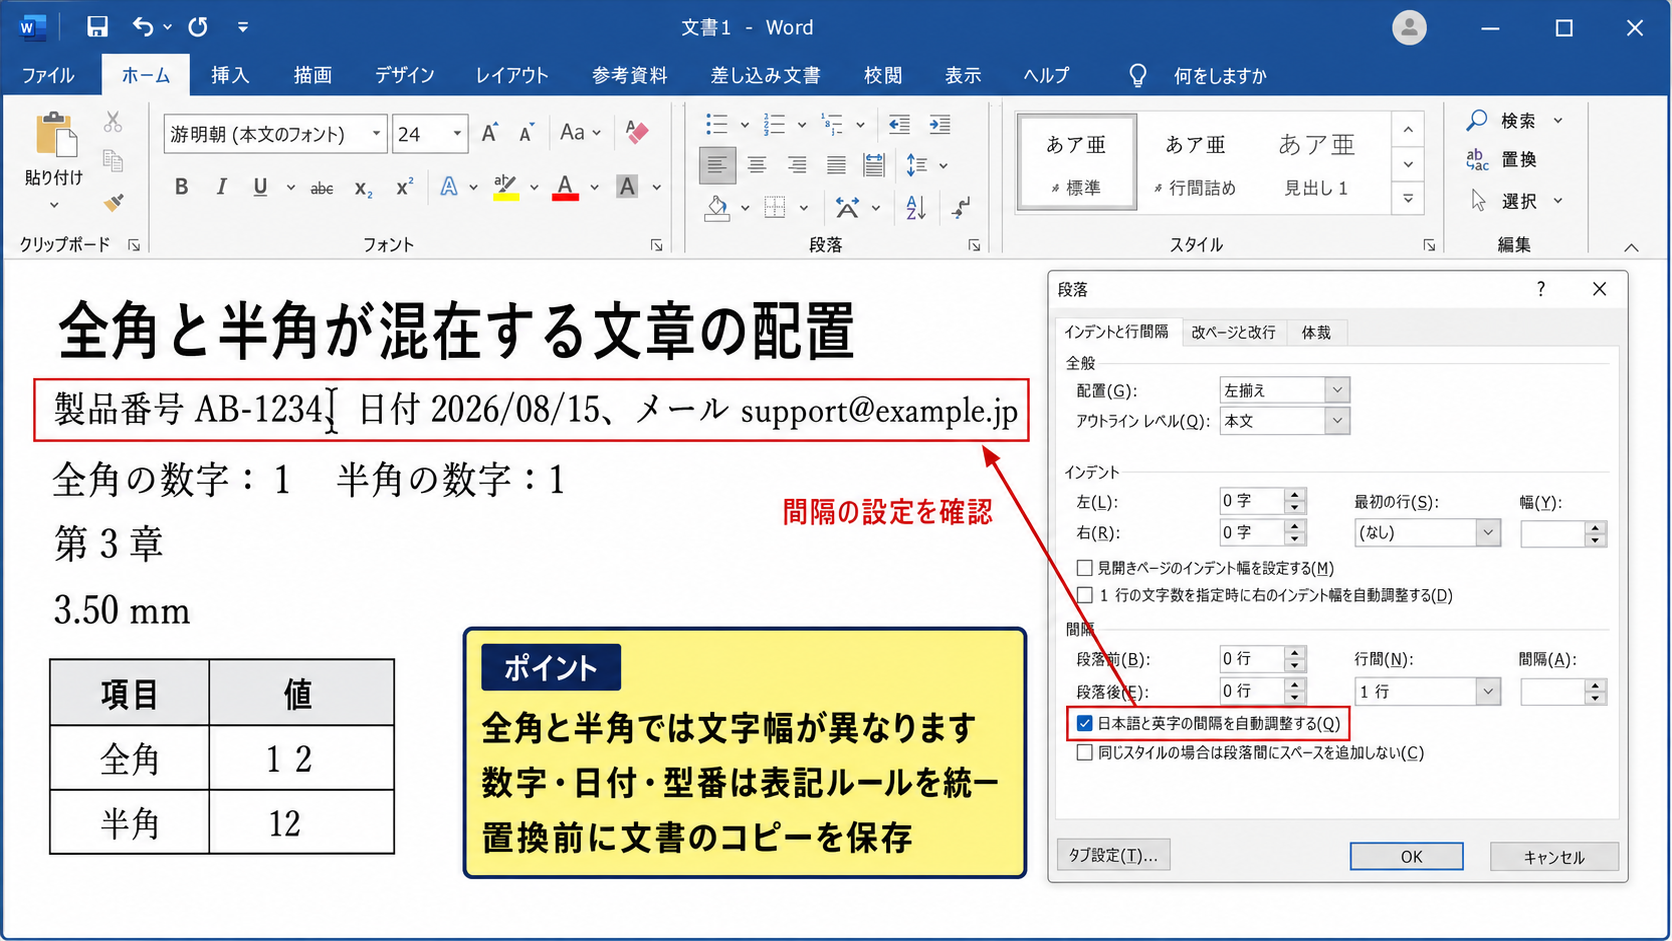The image size is (1672, 941).
Task: Apply subscript x₂ formatting
Action: pyautogui.click(x=364, y=188)
